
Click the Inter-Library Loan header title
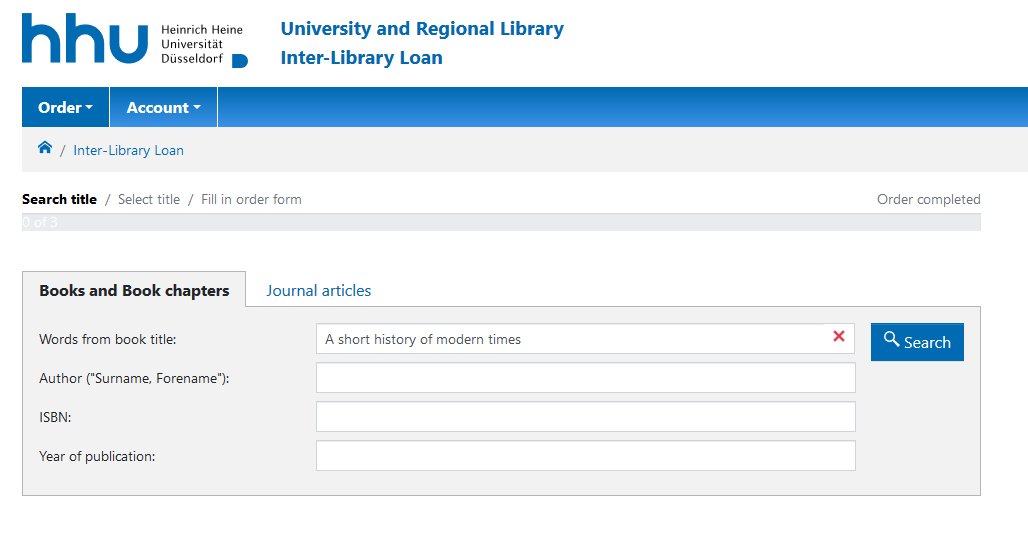(361, 57)
